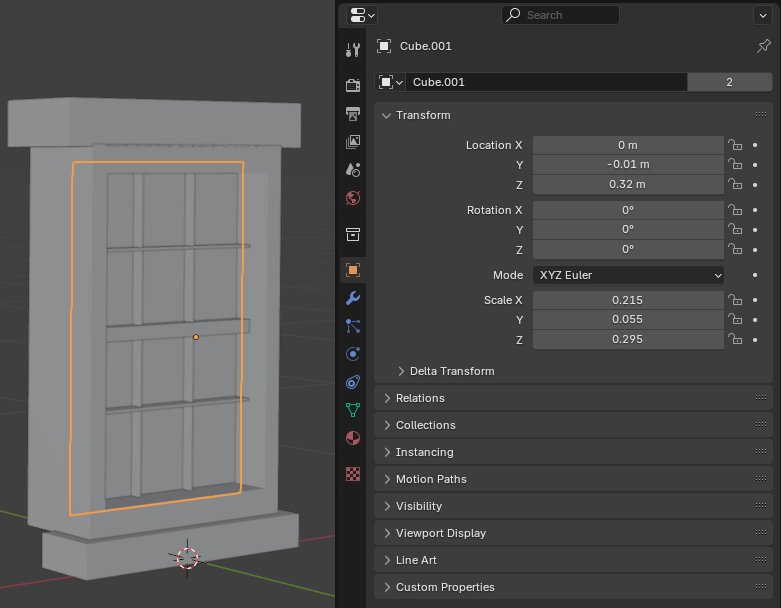Open the Output properties tab
This screenshot has width=781, height=608.
[x=353, y=114]
